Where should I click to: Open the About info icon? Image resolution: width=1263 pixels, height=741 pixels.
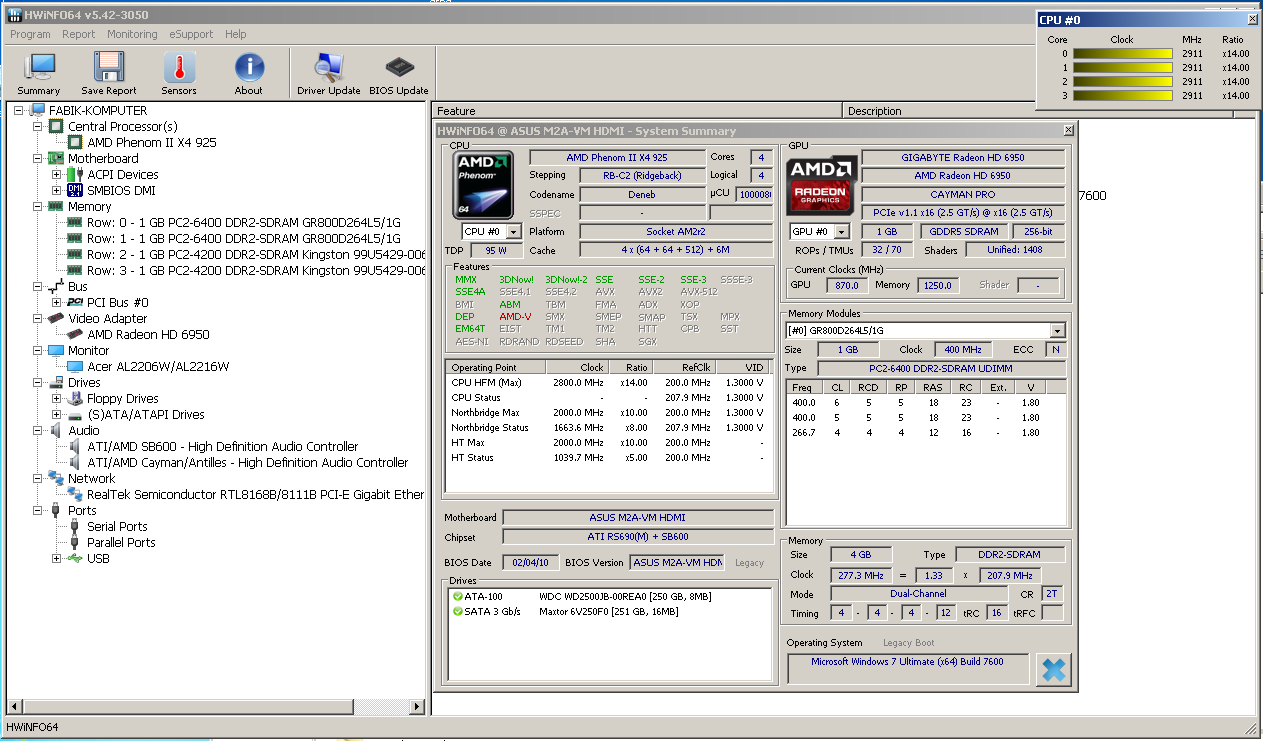249,74
